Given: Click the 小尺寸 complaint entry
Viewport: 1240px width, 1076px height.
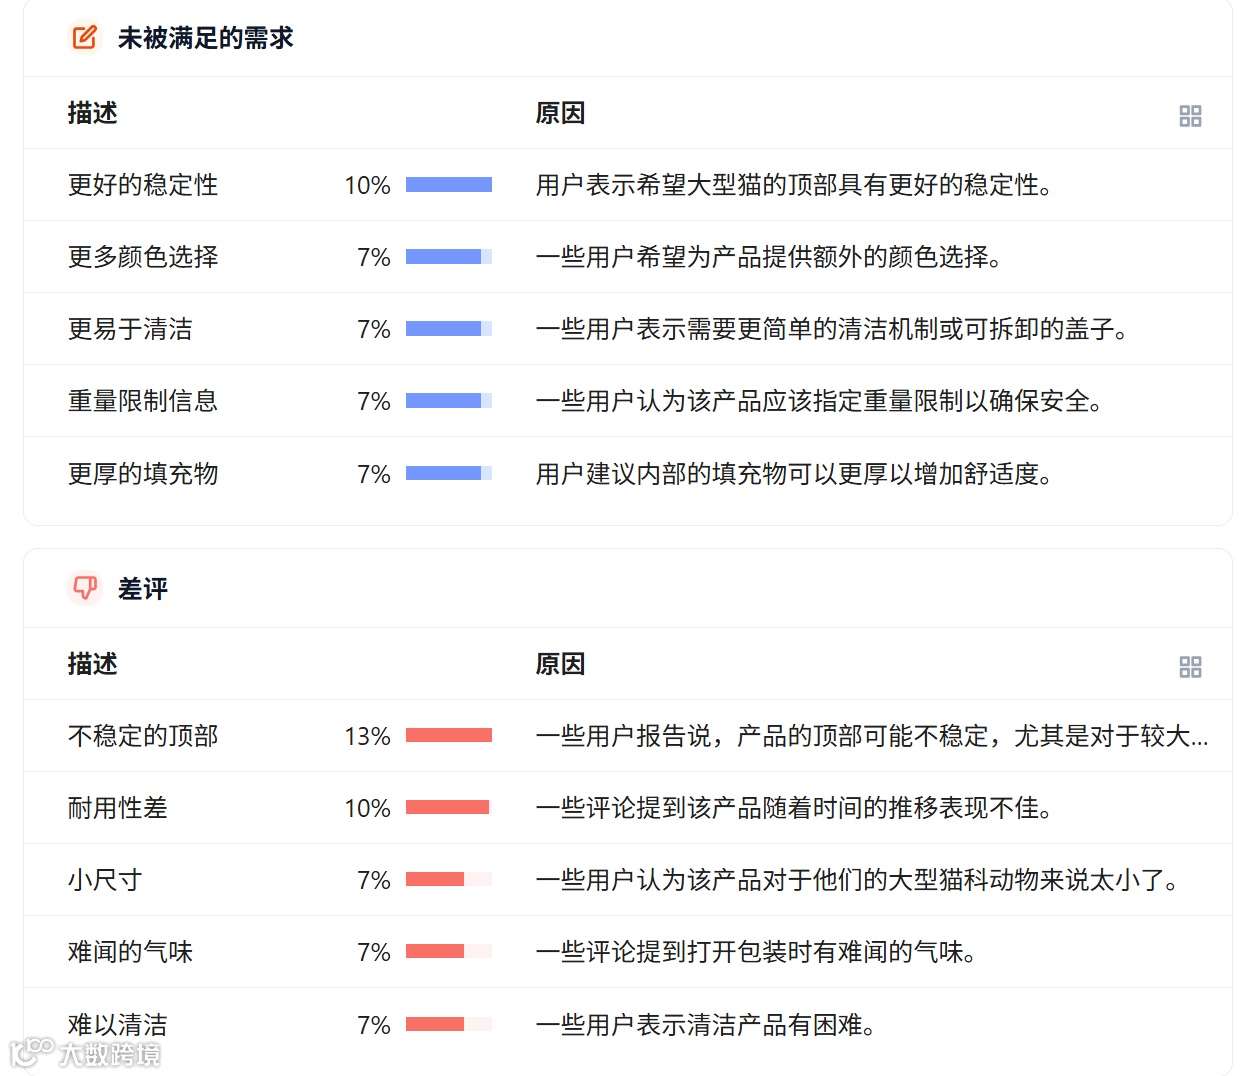Looking at the screenshot, I should pos(105,880).
